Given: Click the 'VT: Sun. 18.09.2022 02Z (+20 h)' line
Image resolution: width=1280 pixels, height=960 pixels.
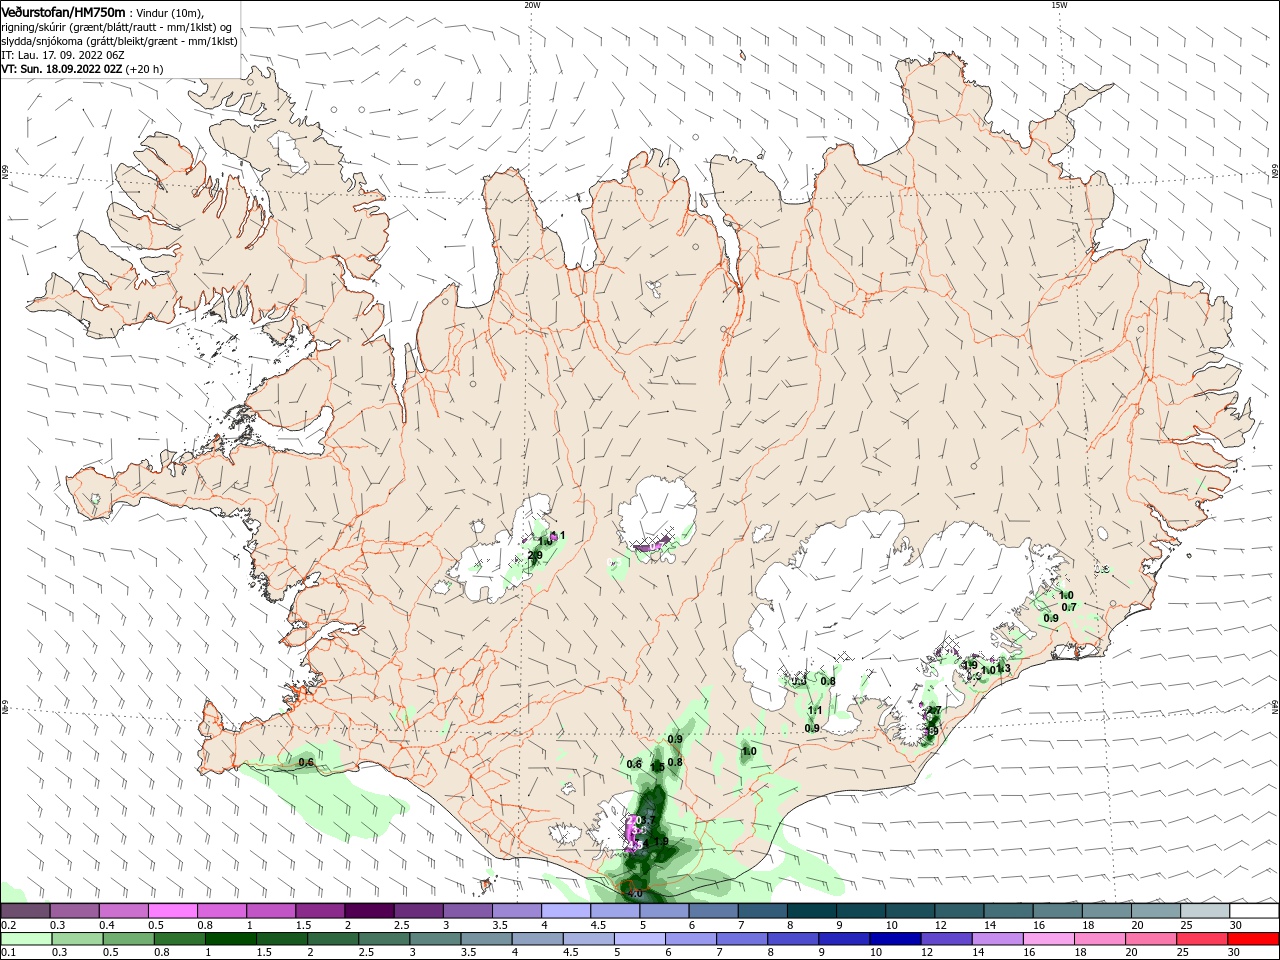Looking at the screenshot, I should (82, 69).
